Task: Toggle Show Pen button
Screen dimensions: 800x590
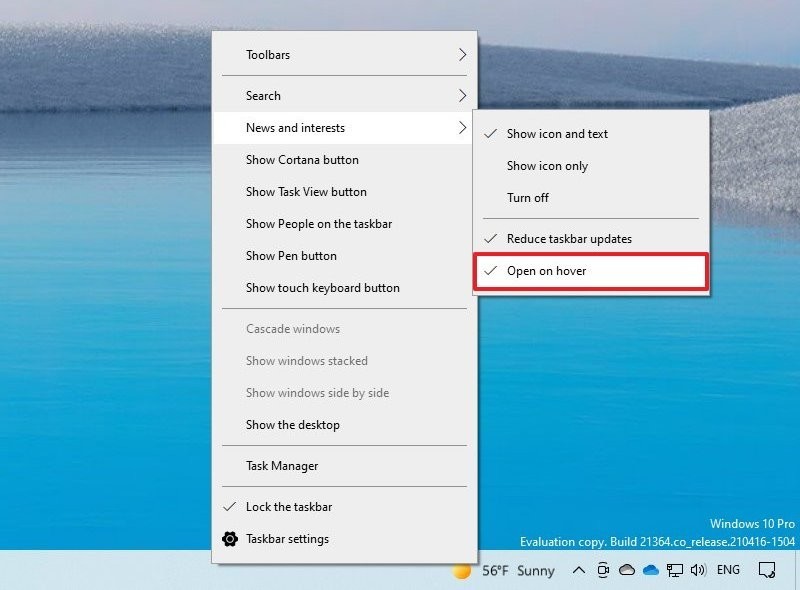Action: (x=344, y=256)
